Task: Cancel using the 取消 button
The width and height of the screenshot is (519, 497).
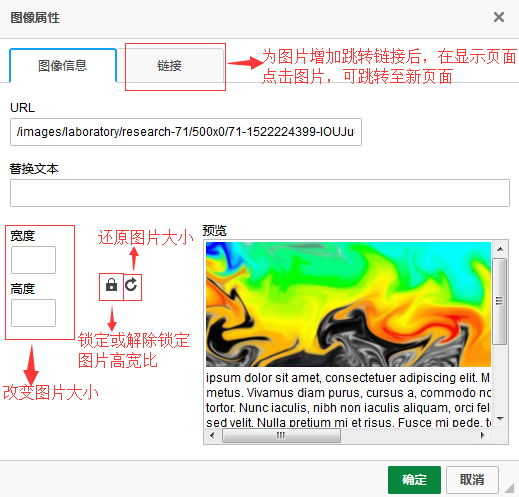Action: point(472,480)
